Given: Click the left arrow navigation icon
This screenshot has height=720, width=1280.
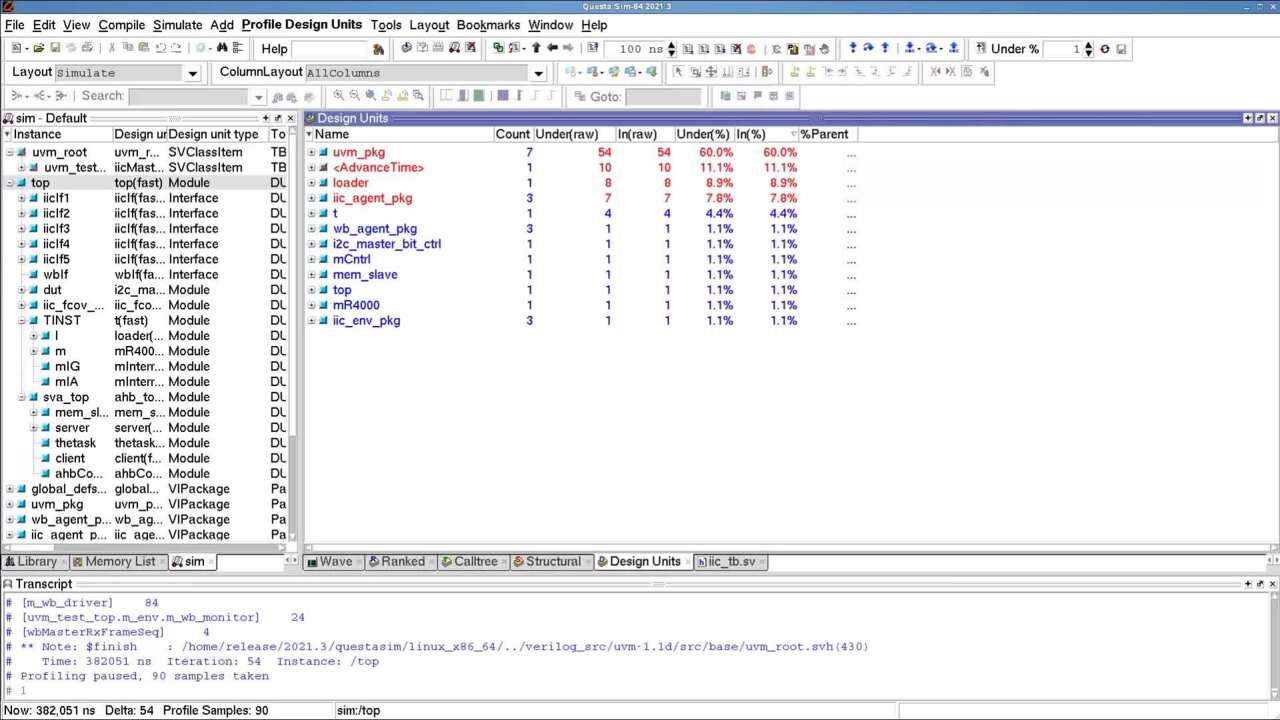Looking at the screenshot, I should [552, 48].
